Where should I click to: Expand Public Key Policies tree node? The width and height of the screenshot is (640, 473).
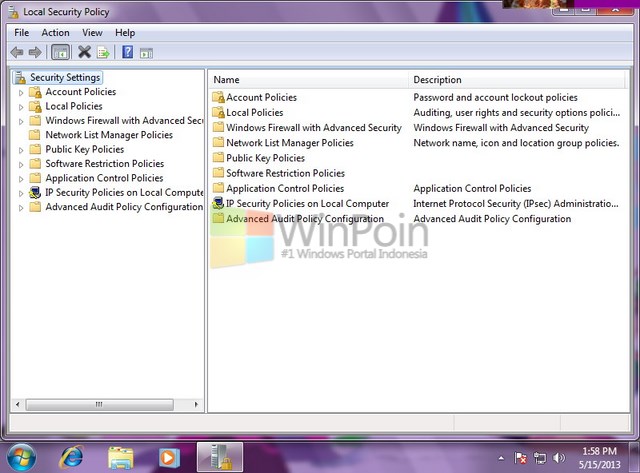tap(21, 150)
